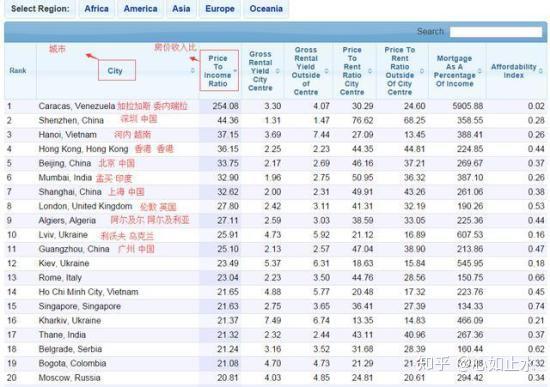Sort by Gross Rental Yield Outside of Centre

(326, 71)
